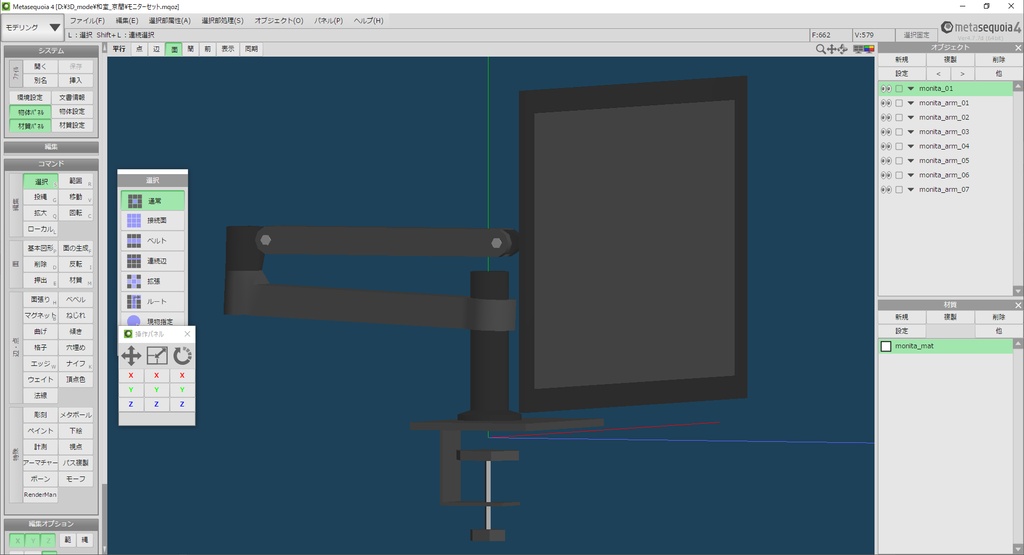Viewport: 1024px width, 555px height.
Task: Open the パネル(P) menu
Action: (328, 21)
